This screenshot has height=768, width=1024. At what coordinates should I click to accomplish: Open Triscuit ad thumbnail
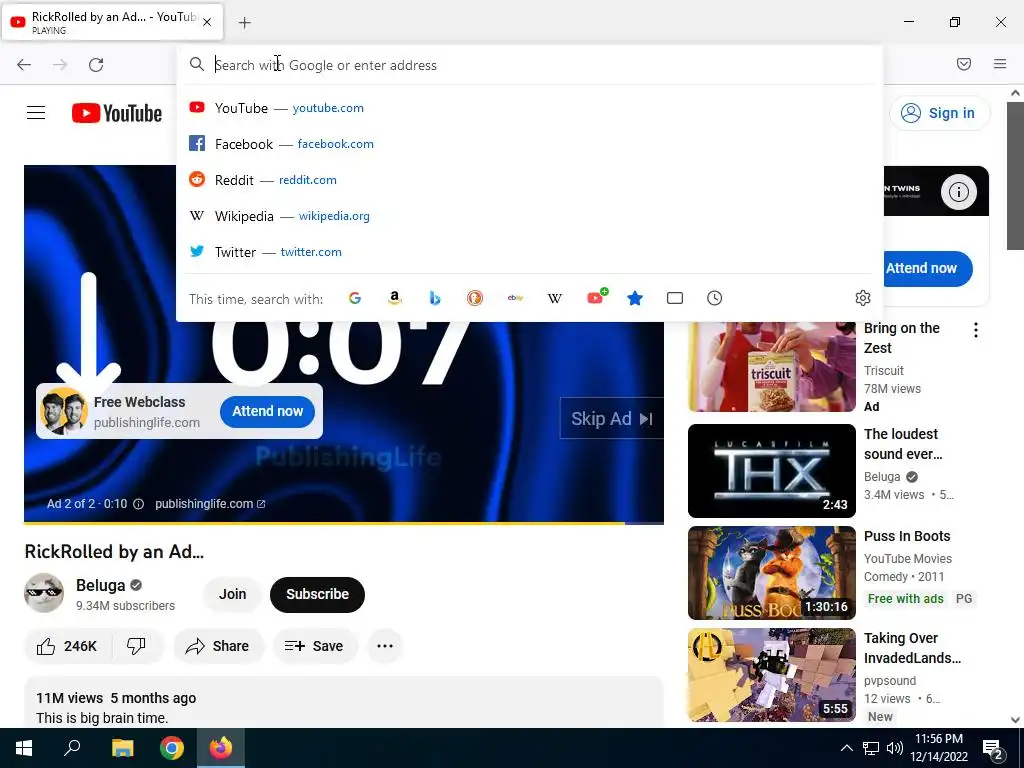tap(772, 366)
